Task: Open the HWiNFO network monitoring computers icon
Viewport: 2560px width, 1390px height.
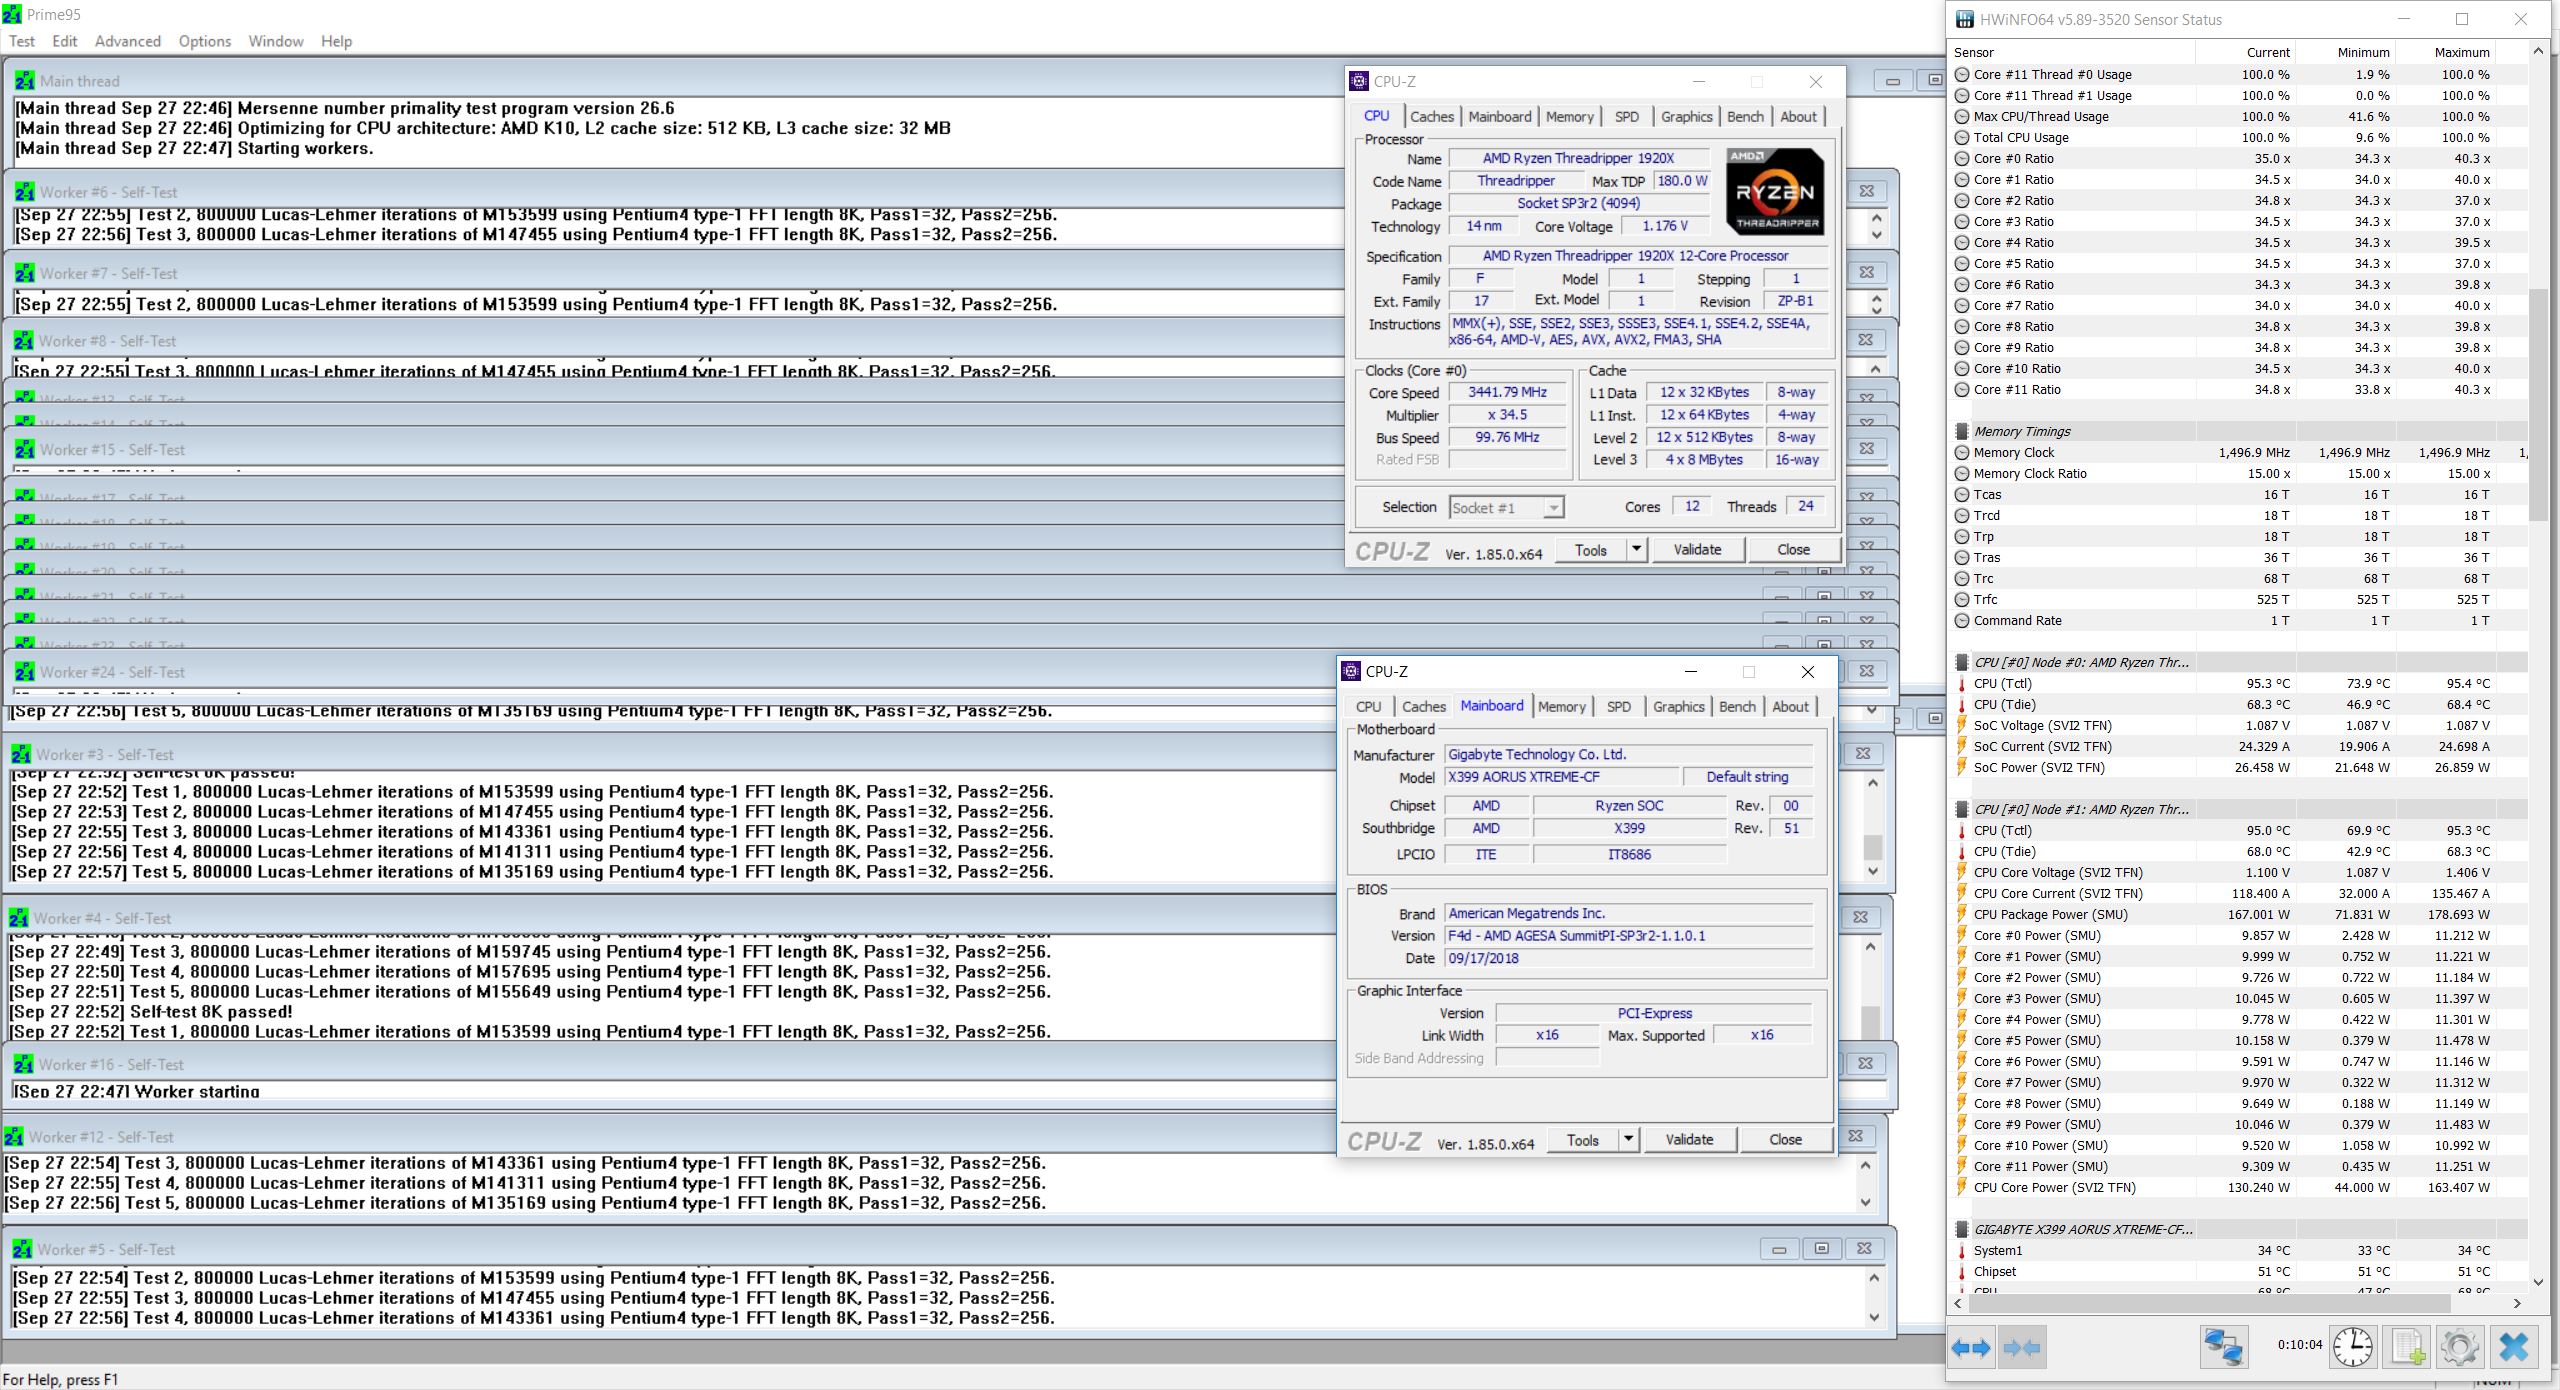Action: (x=2224, y=1347)
